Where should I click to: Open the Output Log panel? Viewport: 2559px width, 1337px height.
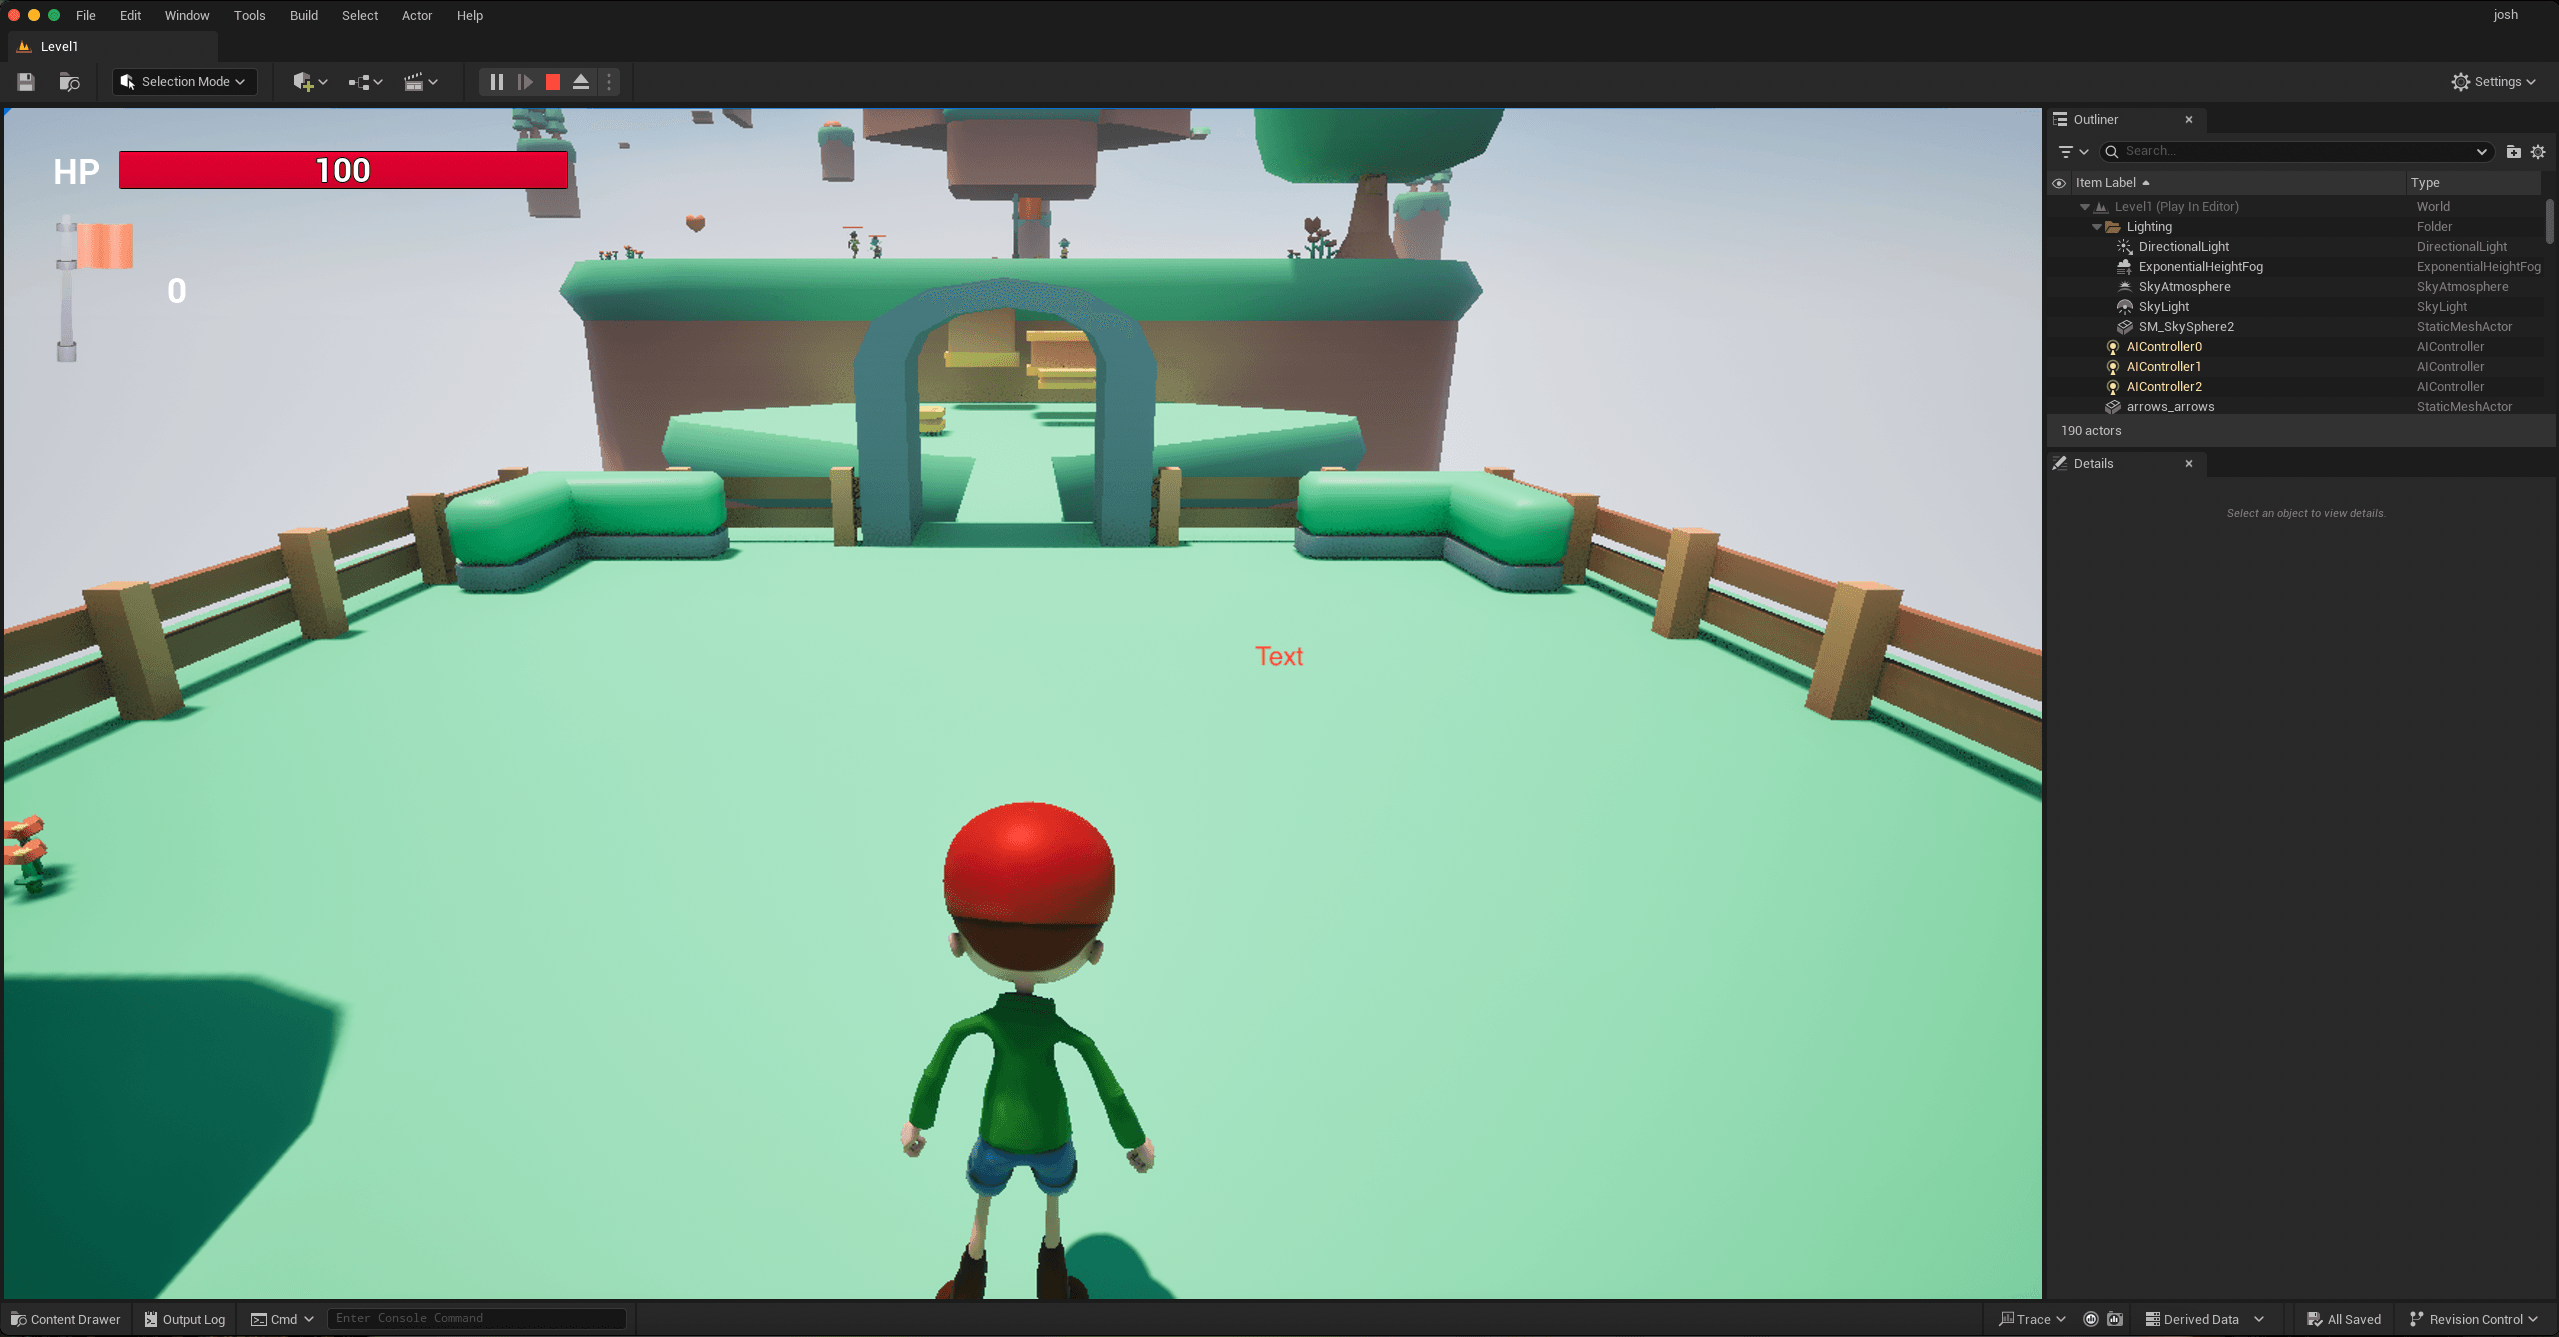tap(184, 1318)
